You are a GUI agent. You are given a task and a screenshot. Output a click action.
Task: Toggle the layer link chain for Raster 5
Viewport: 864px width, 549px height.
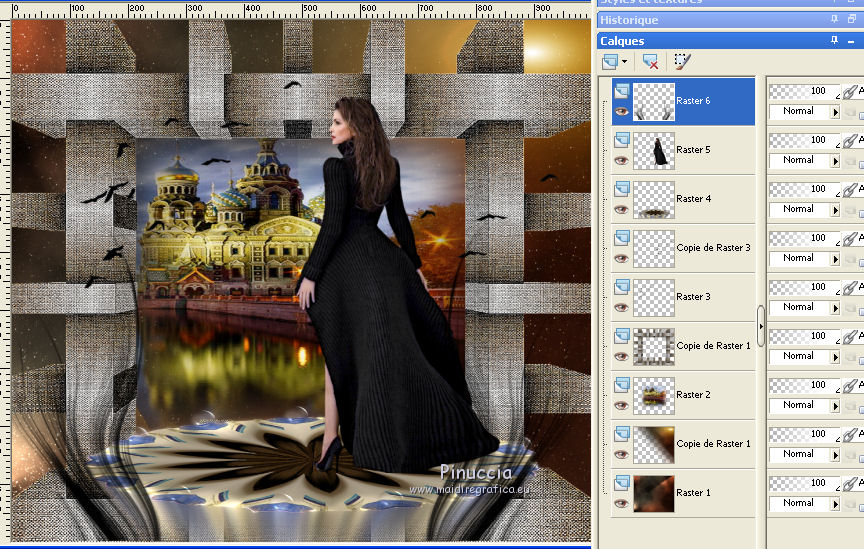[851, 141]
